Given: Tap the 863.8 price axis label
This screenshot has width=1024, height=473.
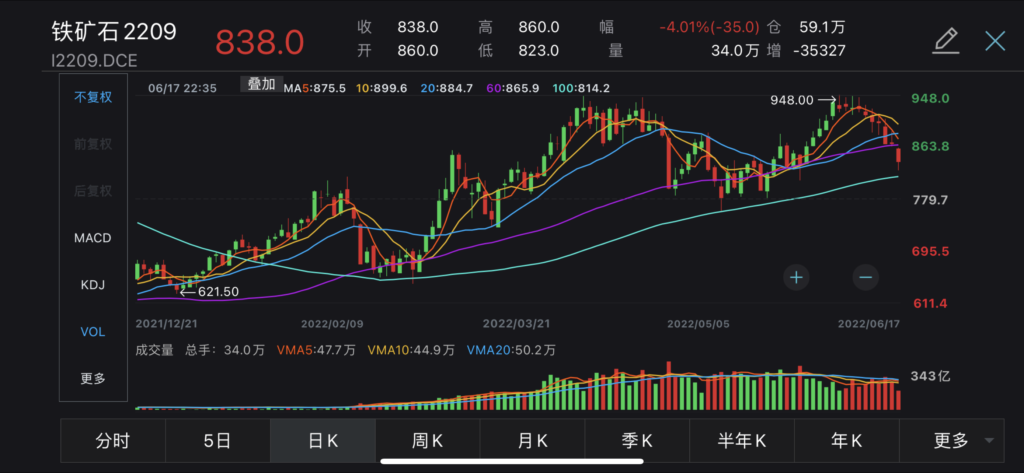Looking at the screenshot, I should click(x=930, y=146).
